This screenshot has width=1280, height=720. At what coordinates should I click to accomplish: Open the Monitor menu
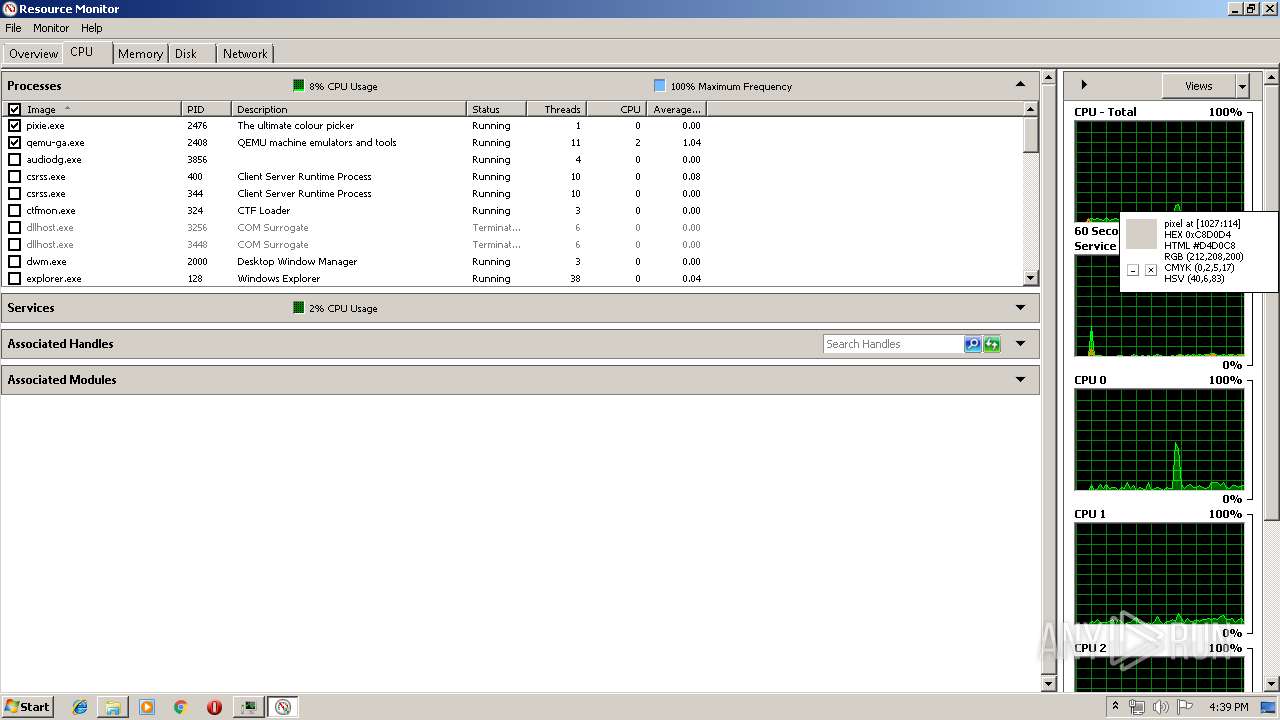pyautogui.click(x=51, y=28)
